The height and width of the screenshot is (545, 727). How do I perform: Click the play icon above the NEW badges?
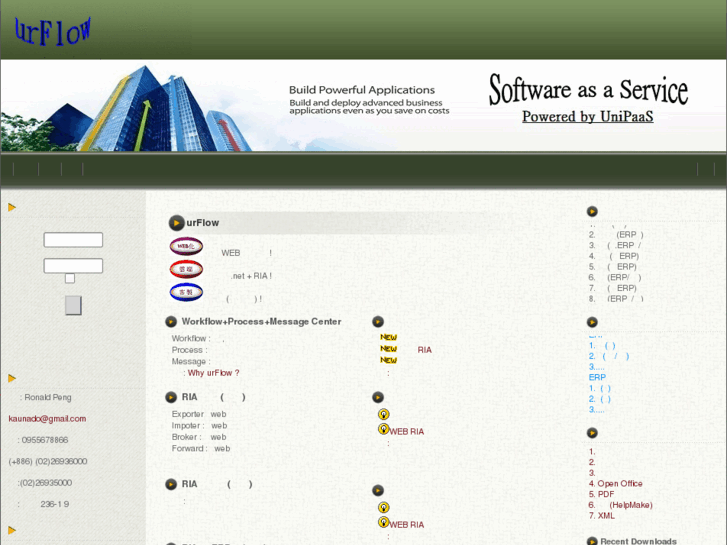(378, 321)
